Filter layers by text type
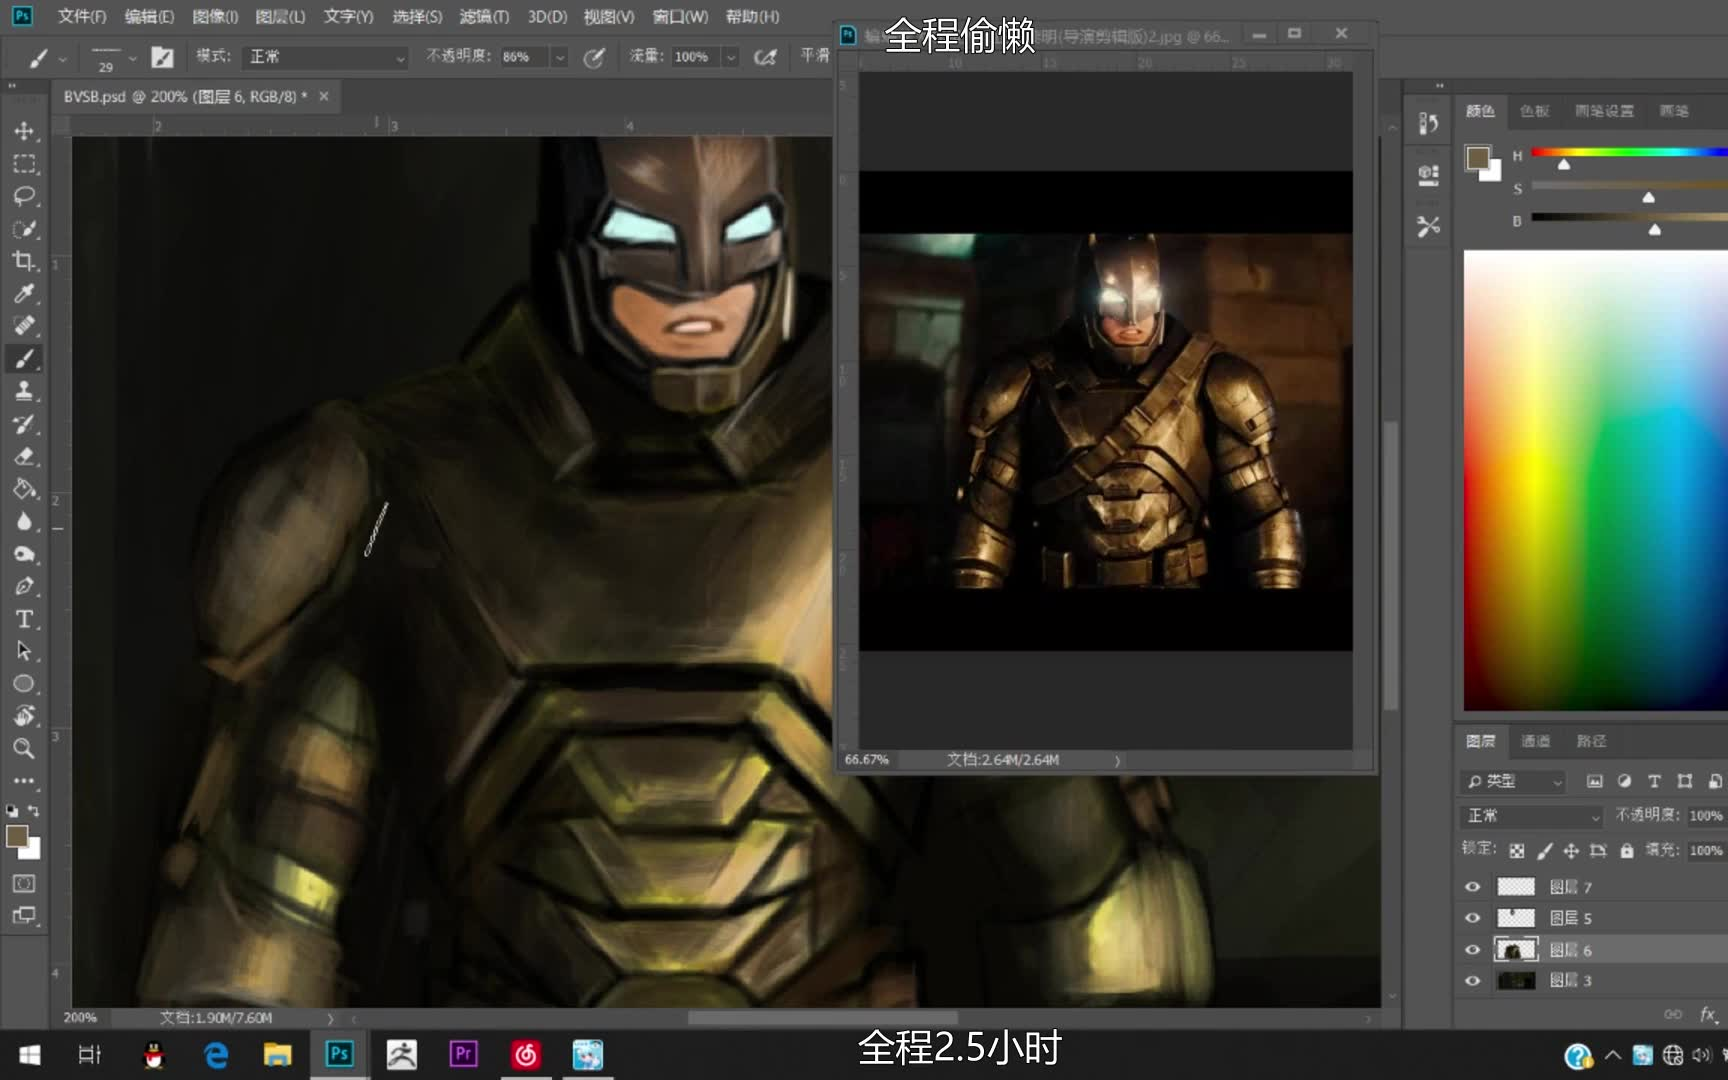The width and height of the screenshot is (1728, 1080). tap(1654, 781)
